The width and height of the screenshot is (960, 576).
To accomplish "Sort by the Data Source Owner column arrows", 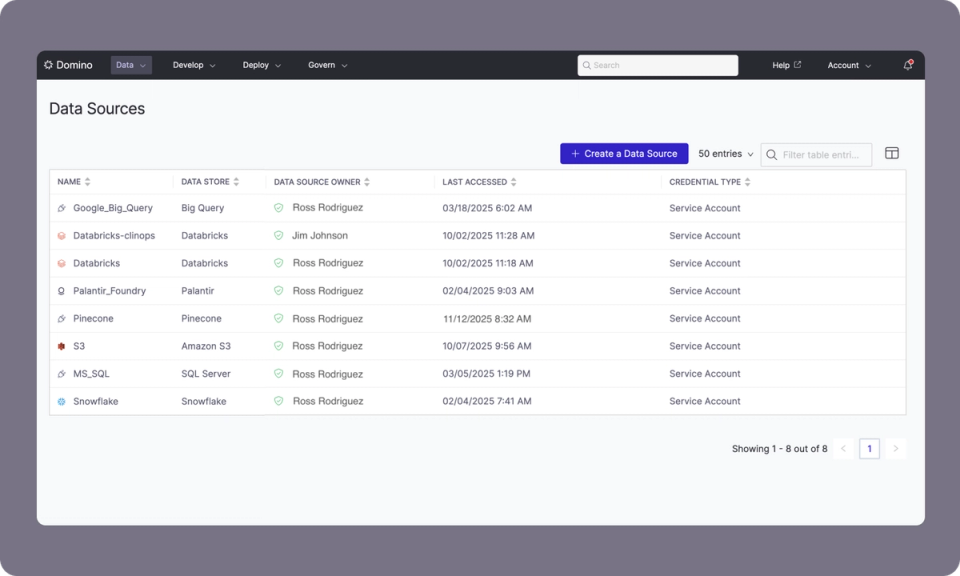I will pos(367,182).
